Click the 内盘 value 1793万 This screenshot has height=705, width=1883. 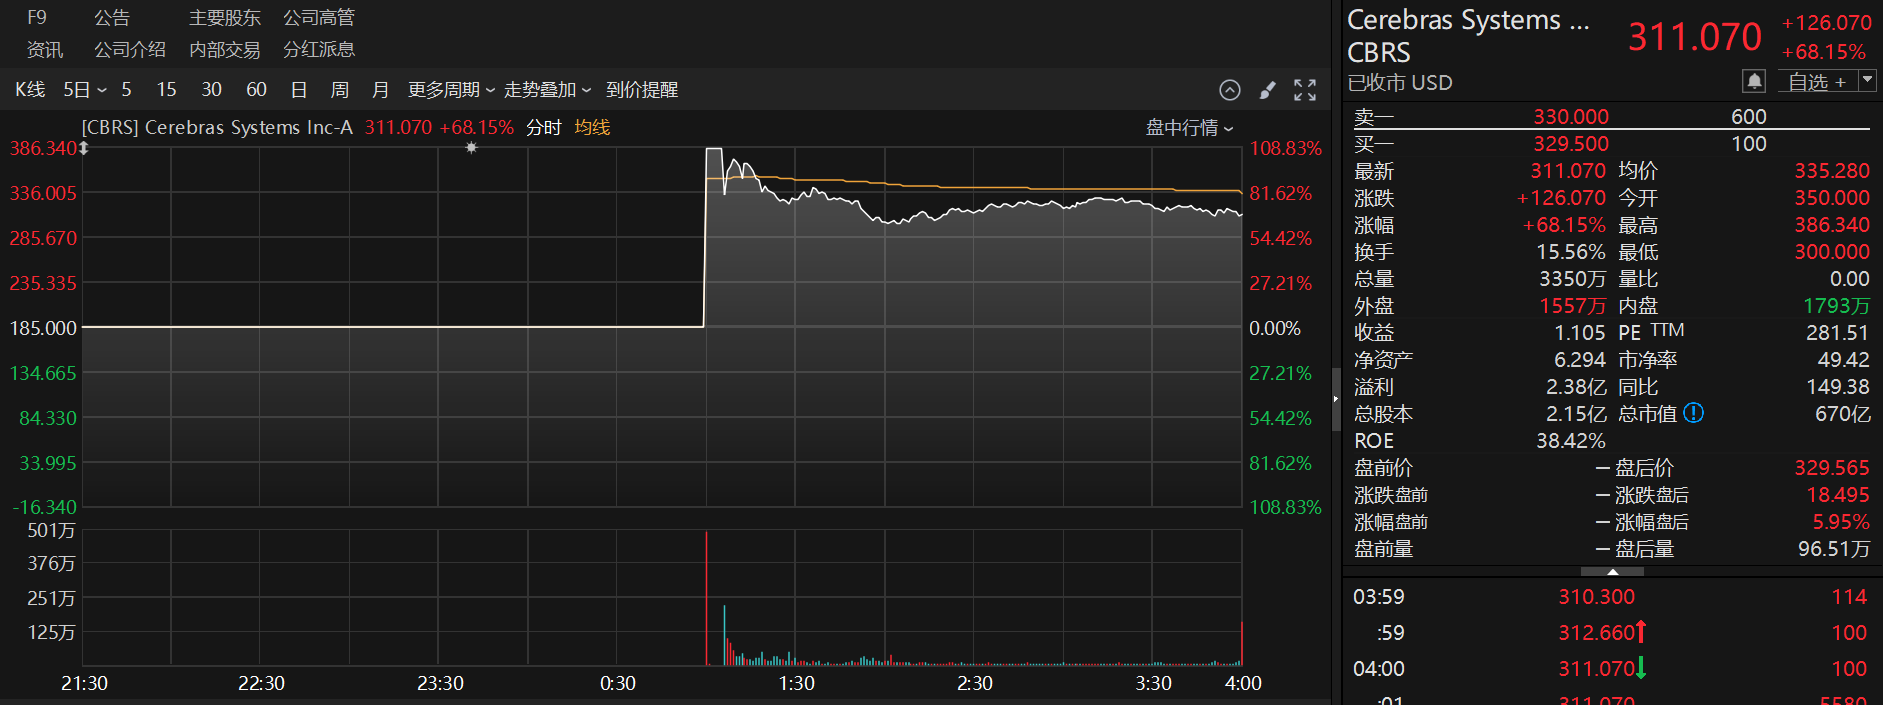1836,306
